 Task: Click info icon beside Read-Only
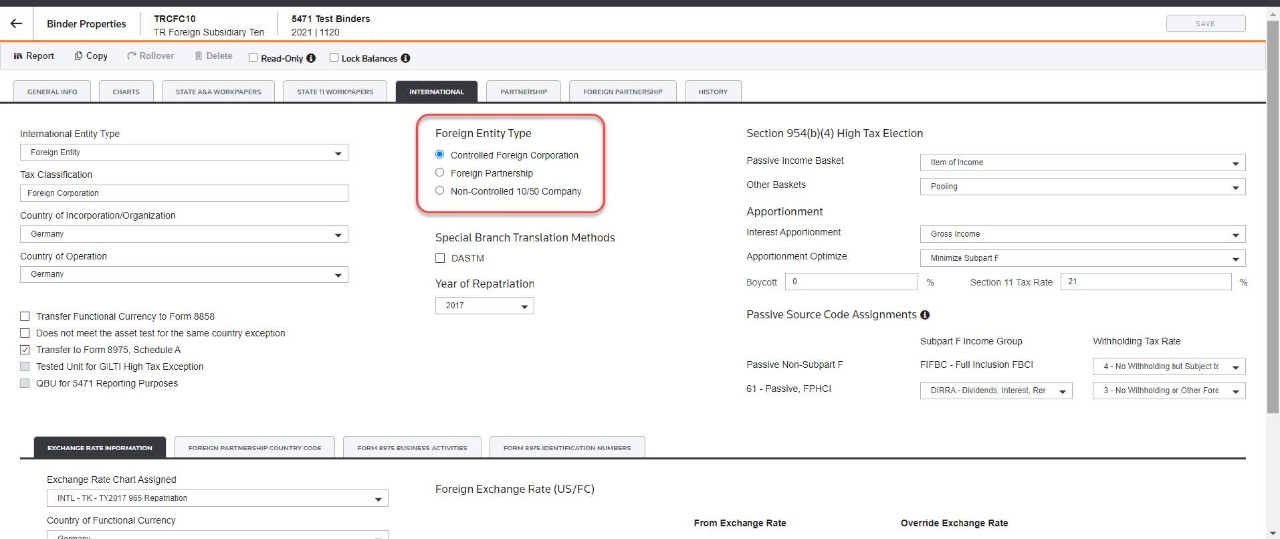tap(311, 58)
